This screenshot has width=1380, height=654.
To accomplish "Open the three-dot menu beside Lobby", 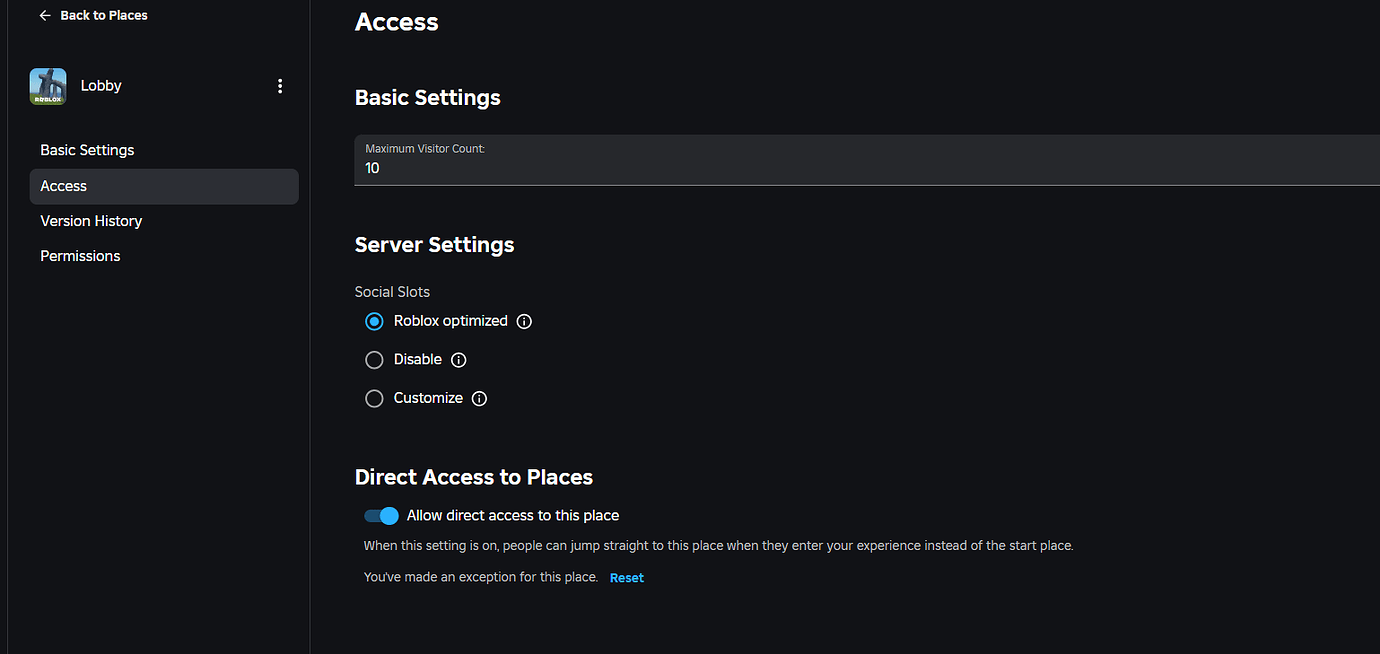I will 280,86.
